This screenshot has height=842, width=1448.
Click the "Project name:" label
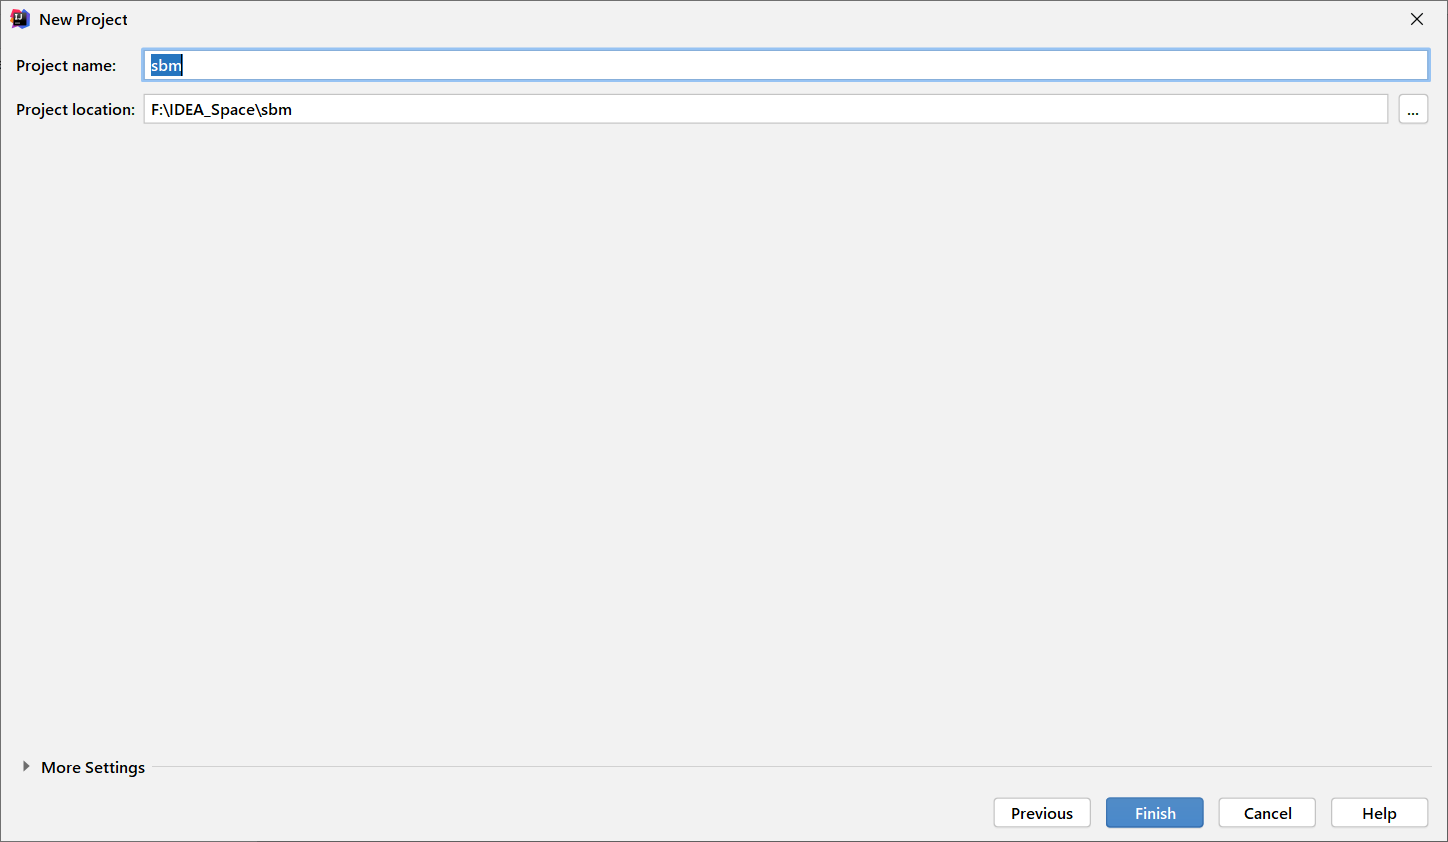pyautogui.click(x=66, y=66)
